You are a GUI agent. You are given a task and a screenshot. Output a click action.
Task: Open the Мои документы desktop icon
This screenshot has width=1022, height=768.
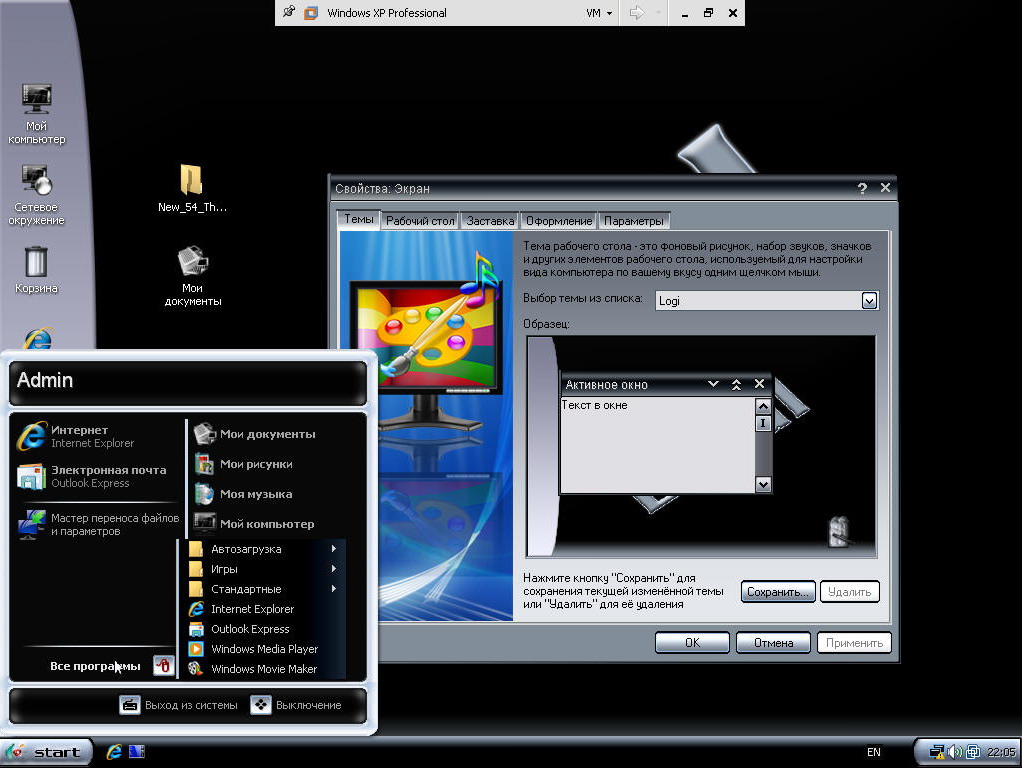pyautogui.click(x=192, y=276)
